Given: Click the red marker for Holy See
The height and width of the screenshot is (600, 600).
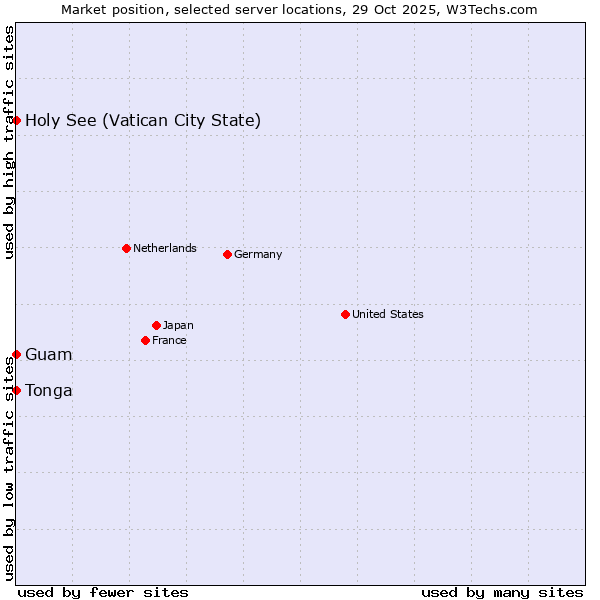Looking at the screenshot, I should coord(17,121).
